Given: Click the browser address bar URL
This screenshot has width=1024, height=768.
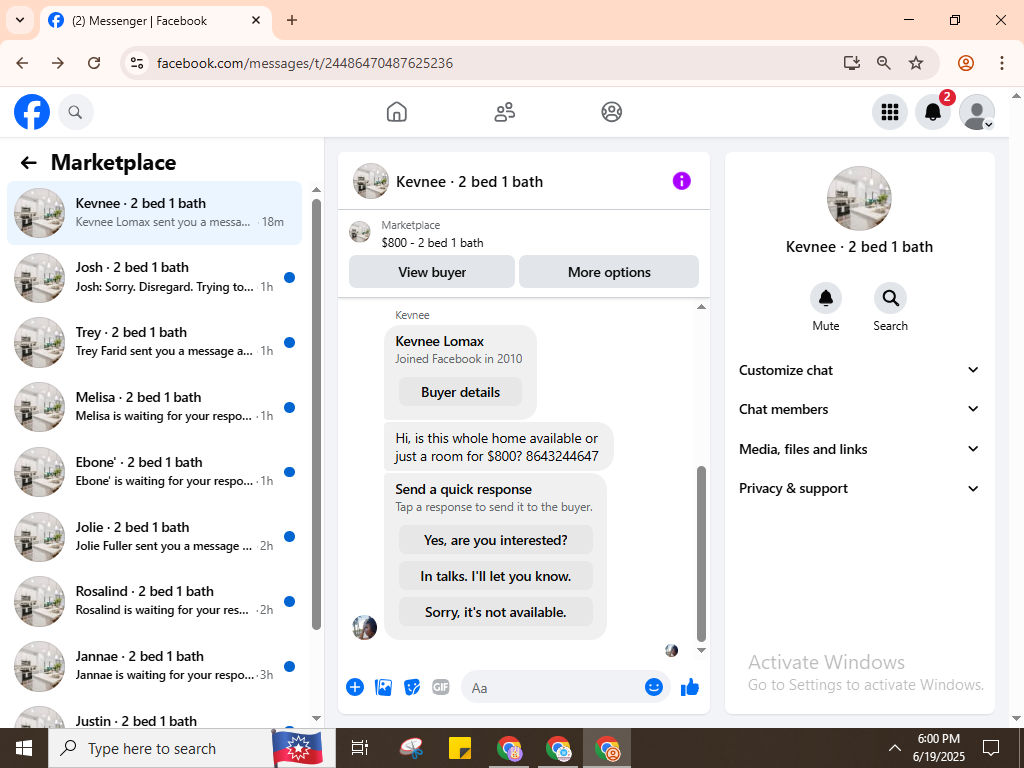Looking at the screenshot, I should tap(305, 63).
